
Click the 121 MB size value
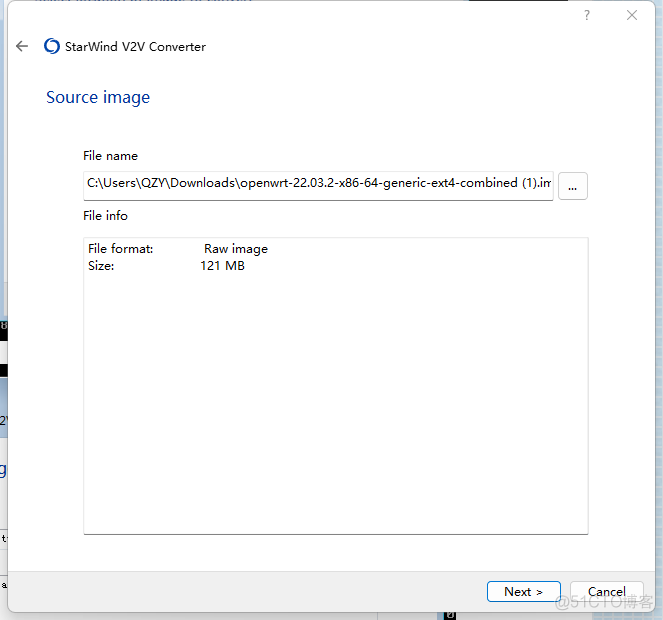[222, 266]
